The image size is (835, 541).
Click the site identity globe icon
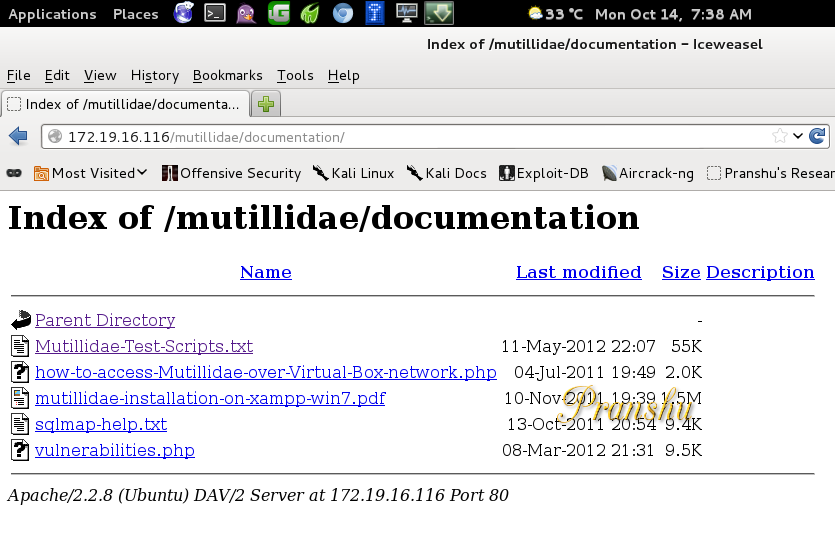(55, 137)
